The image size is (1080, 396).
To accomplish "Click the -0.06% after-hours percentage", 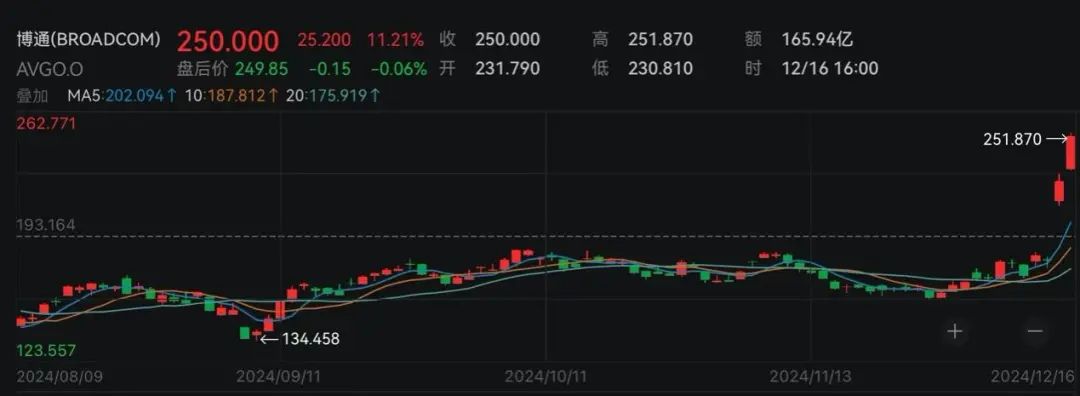I will tap(399, 69).
